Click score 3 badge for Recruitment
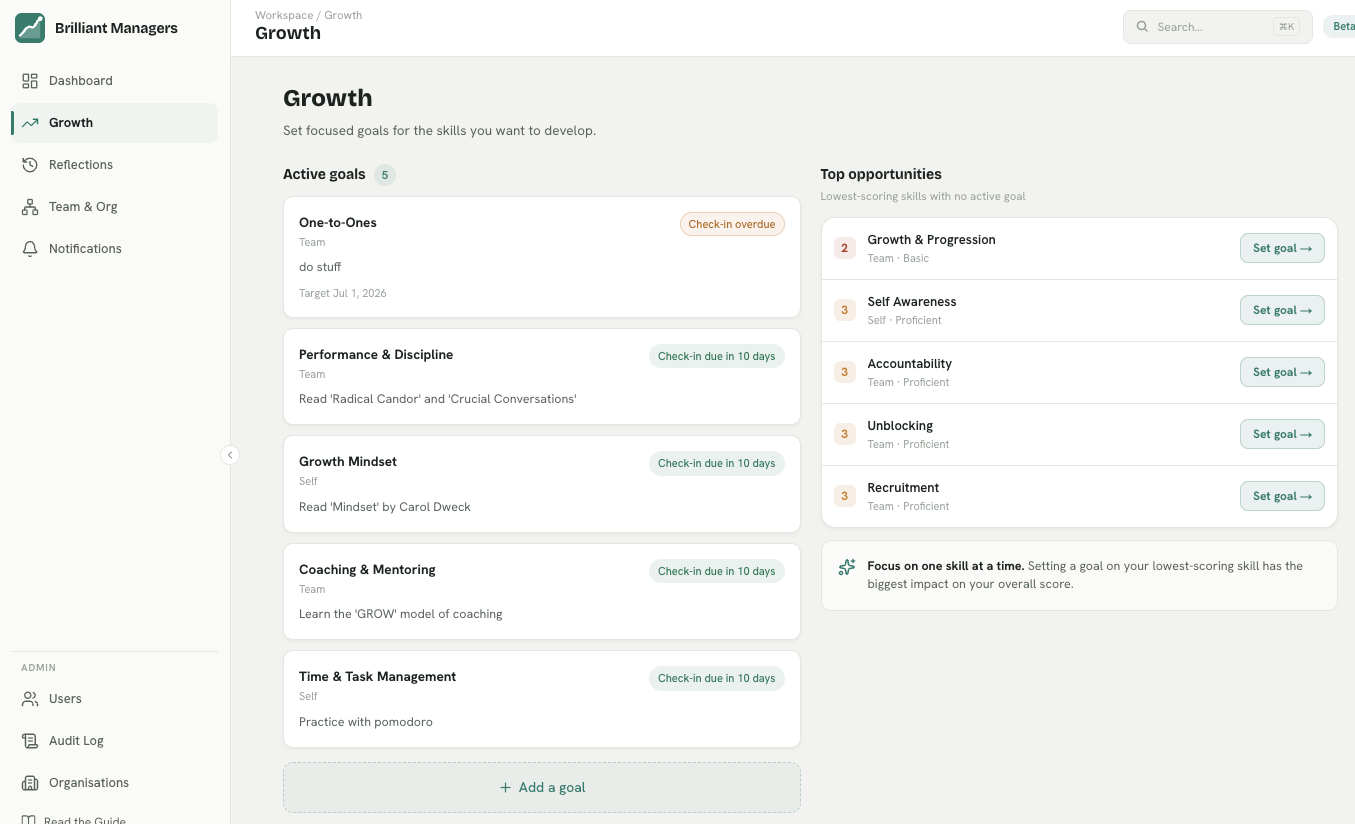The height and width of the screenshot is (824, 1355). coord(845,496)
